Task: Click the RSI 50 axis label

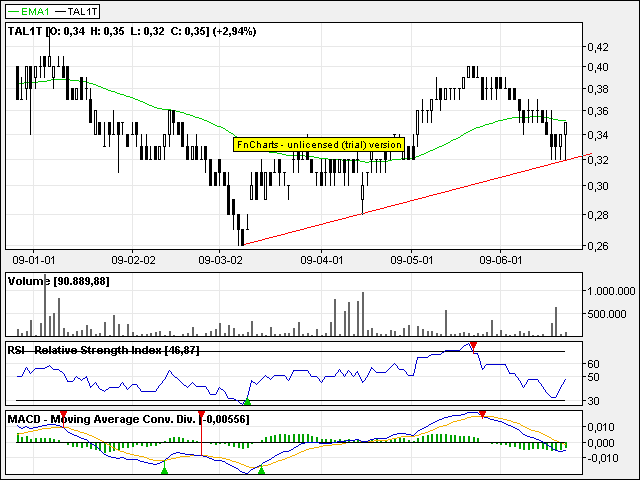Action: coord(593,377)
